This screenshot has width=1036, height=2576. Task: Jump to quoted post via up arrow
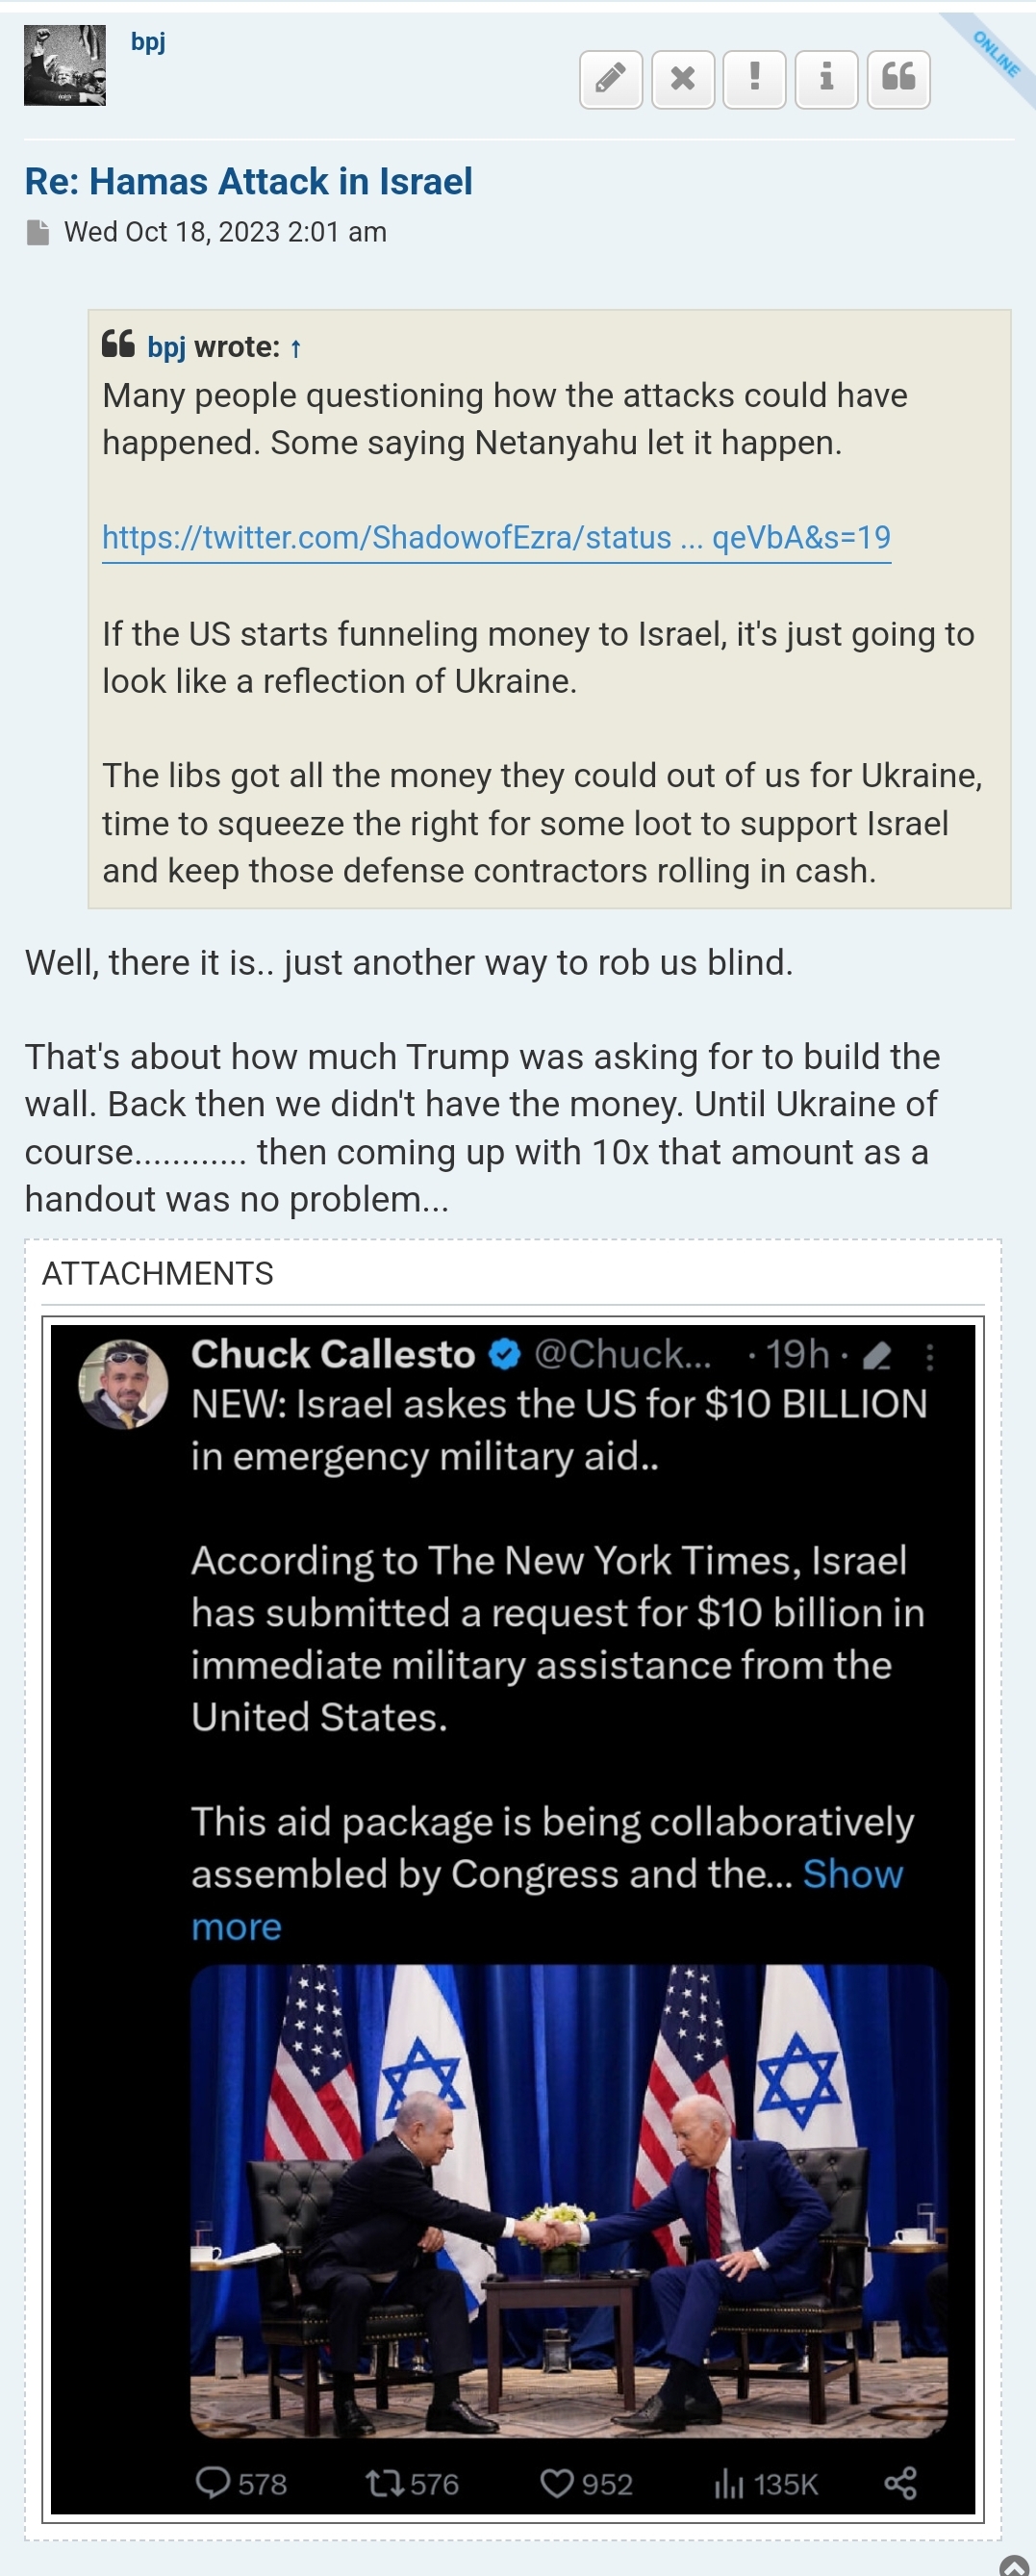pos(296,349)
